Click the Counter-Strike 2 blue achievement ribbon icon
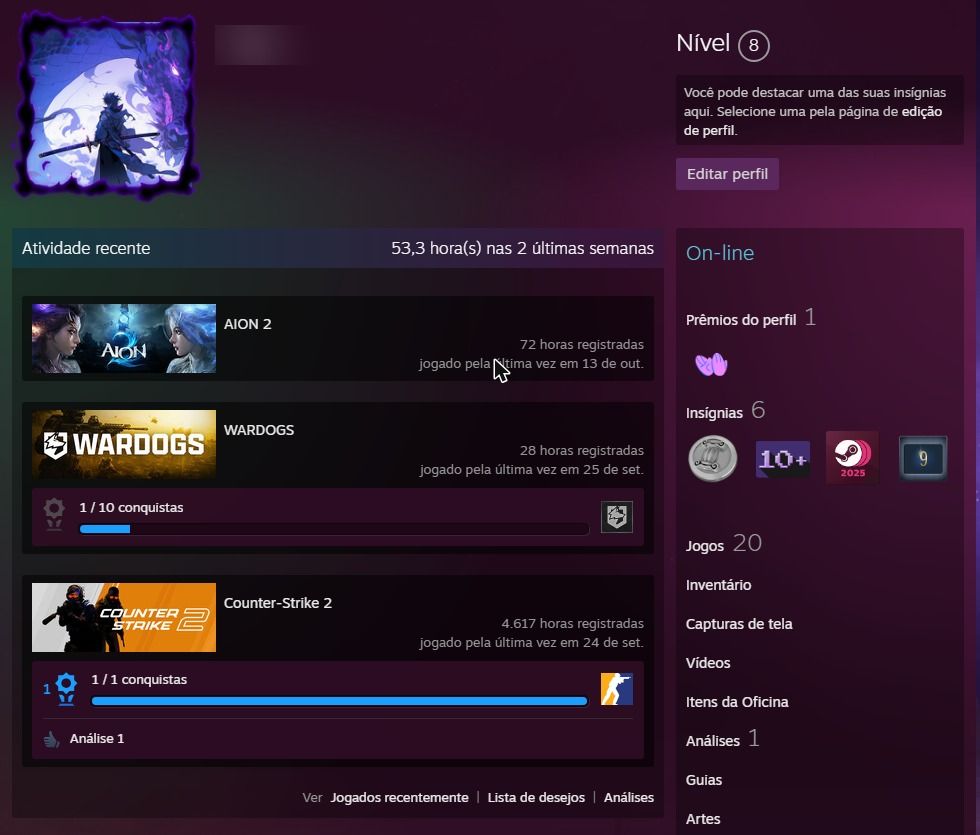Screen dimensions: 980x835 tap(66, 689)
